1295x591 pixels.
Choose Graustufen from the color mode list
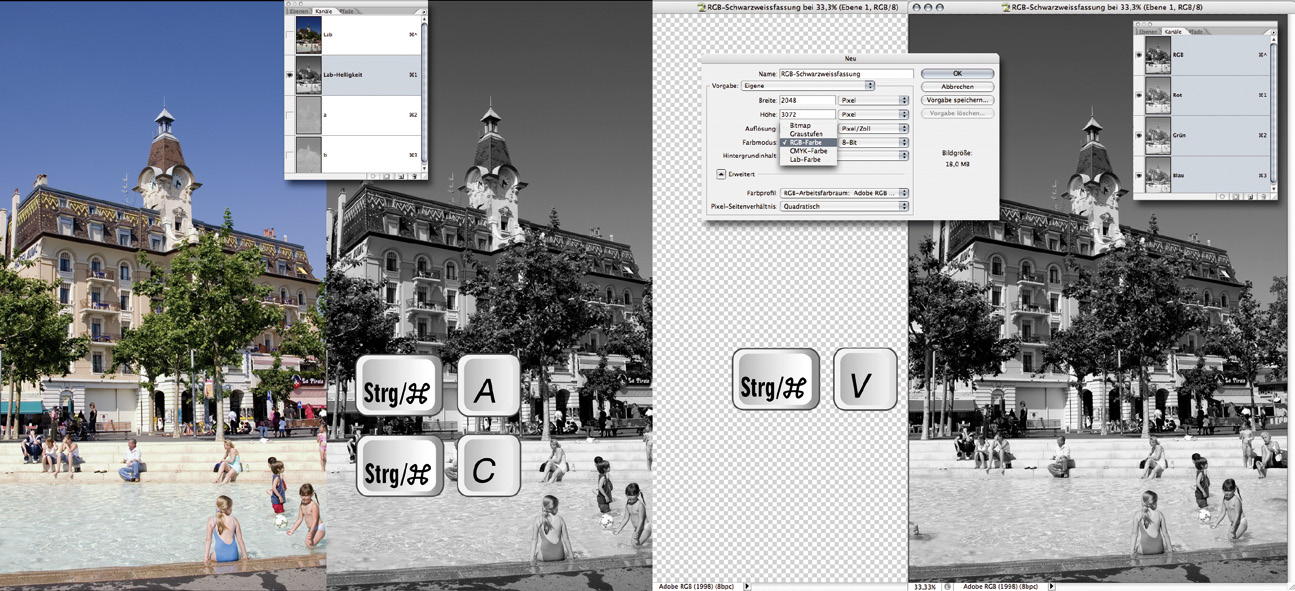click(x=806, y=133)
